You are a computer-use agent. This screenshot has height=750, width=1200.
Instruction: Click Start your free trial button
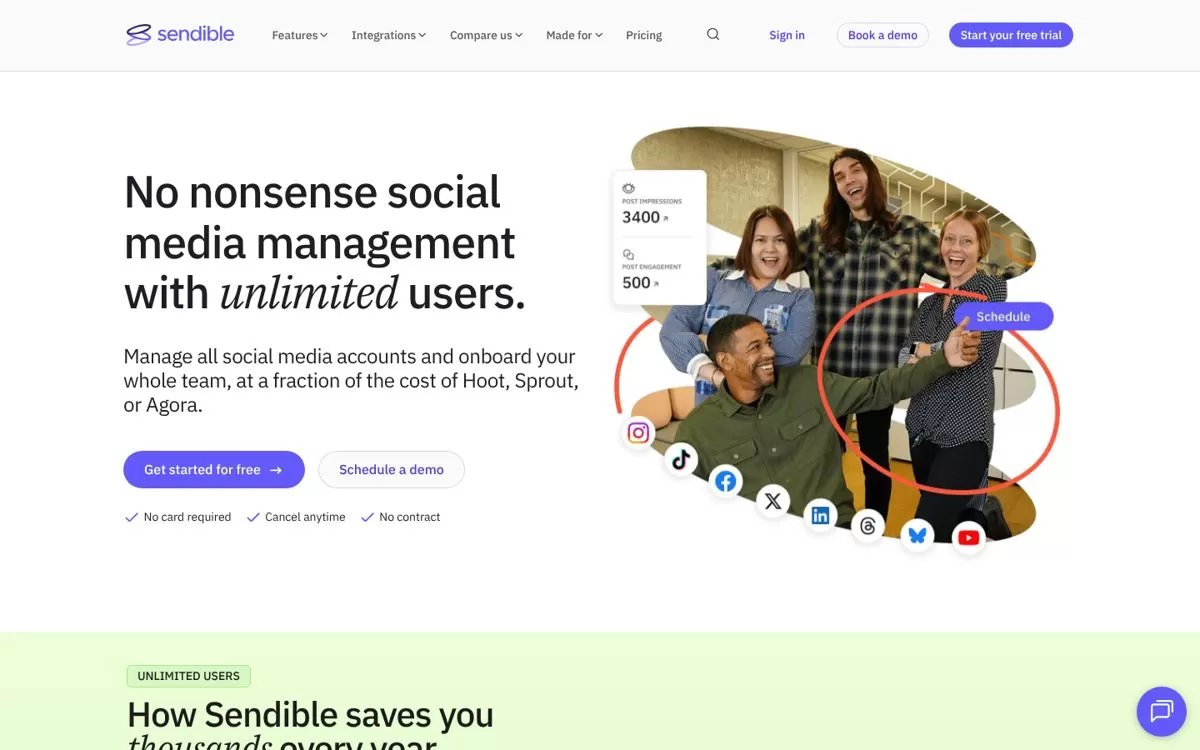coord(1011,35)
